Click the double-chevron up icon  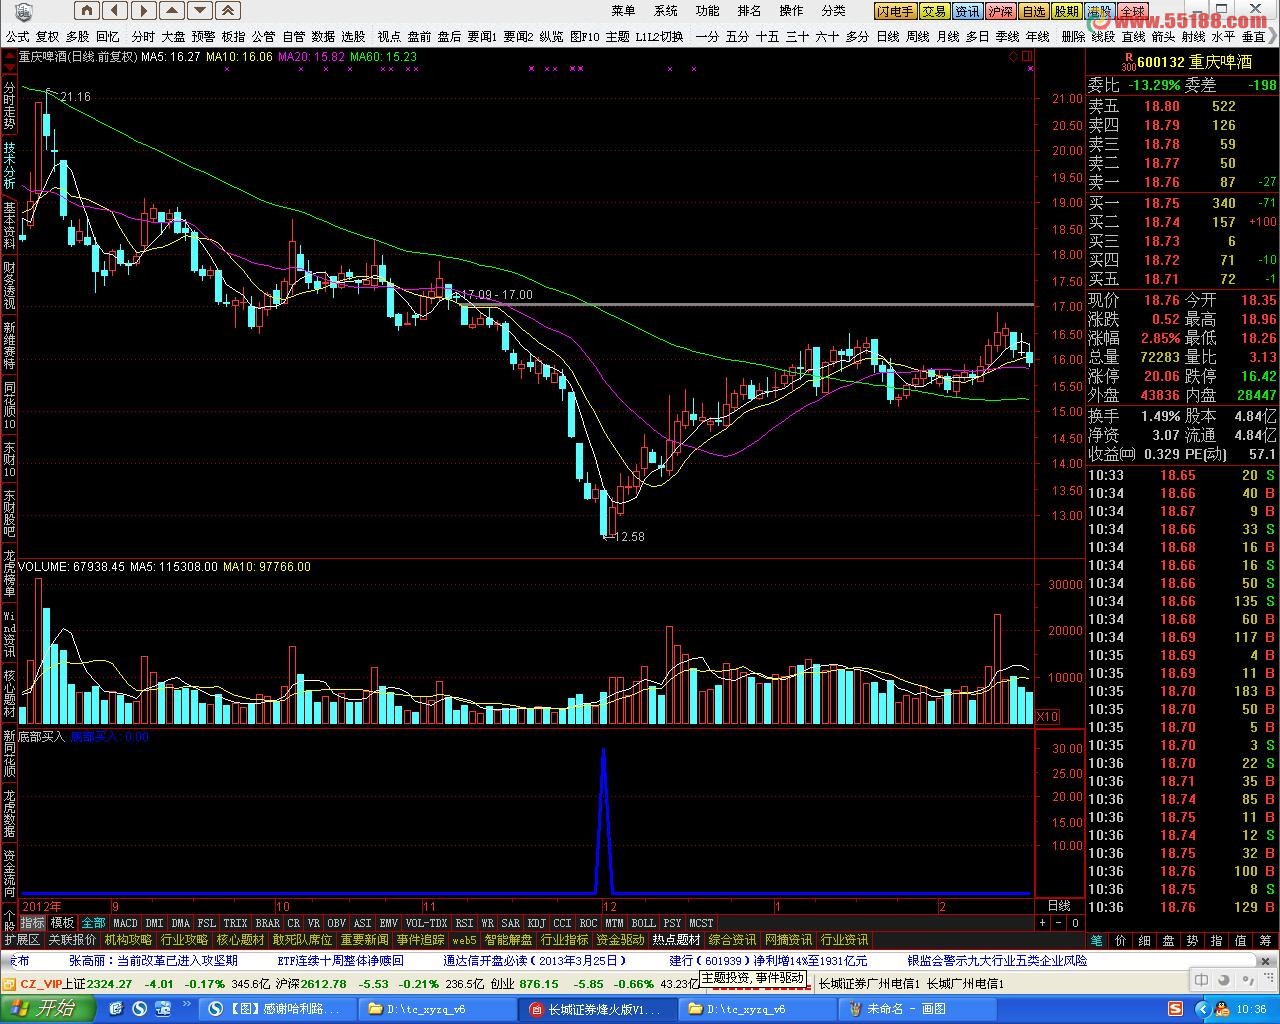coord(228,11)
